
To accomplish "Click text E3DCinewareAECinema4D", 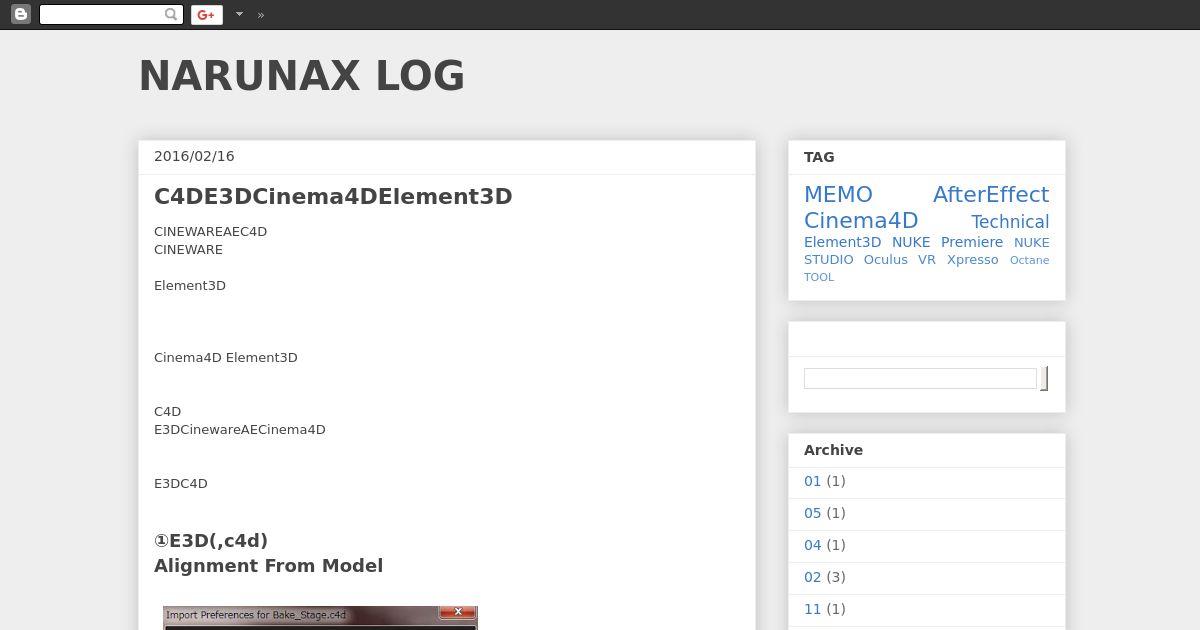I will (x=240, y=430).
